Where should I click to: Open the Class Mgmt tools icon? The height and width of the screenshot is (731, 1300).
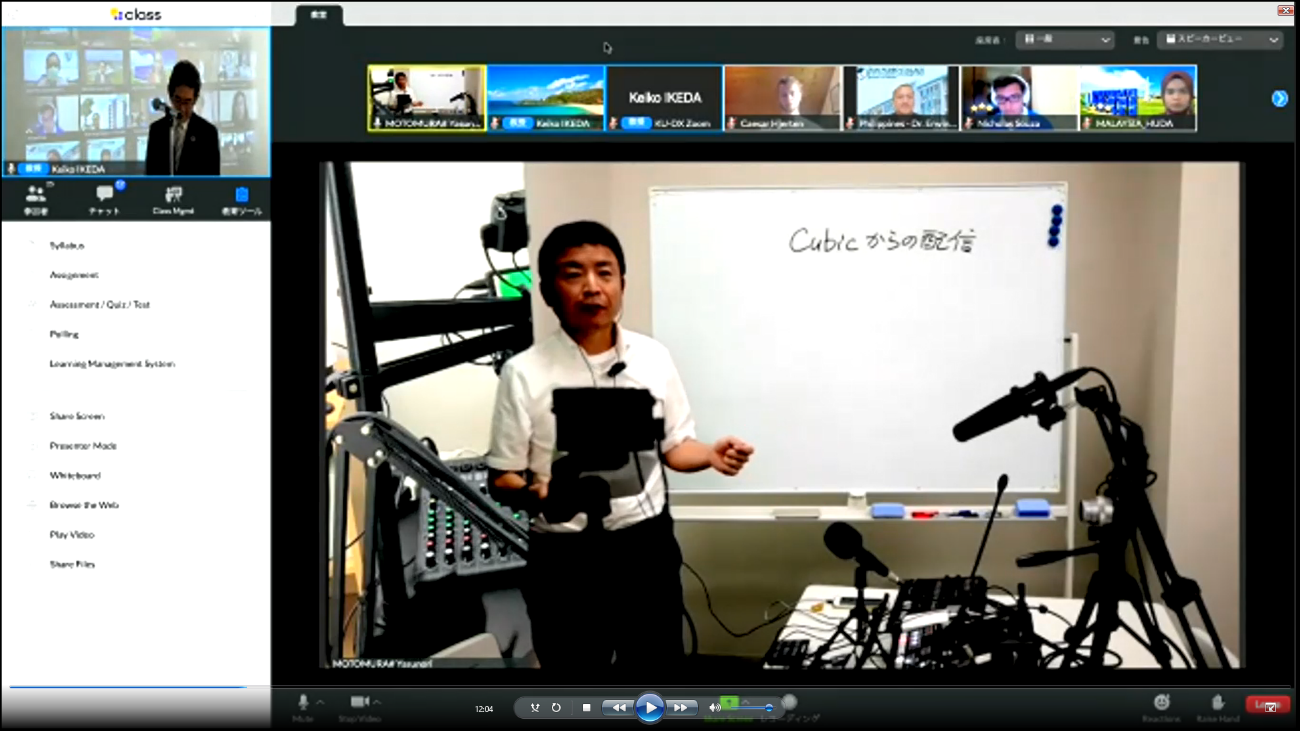point(173,196)
